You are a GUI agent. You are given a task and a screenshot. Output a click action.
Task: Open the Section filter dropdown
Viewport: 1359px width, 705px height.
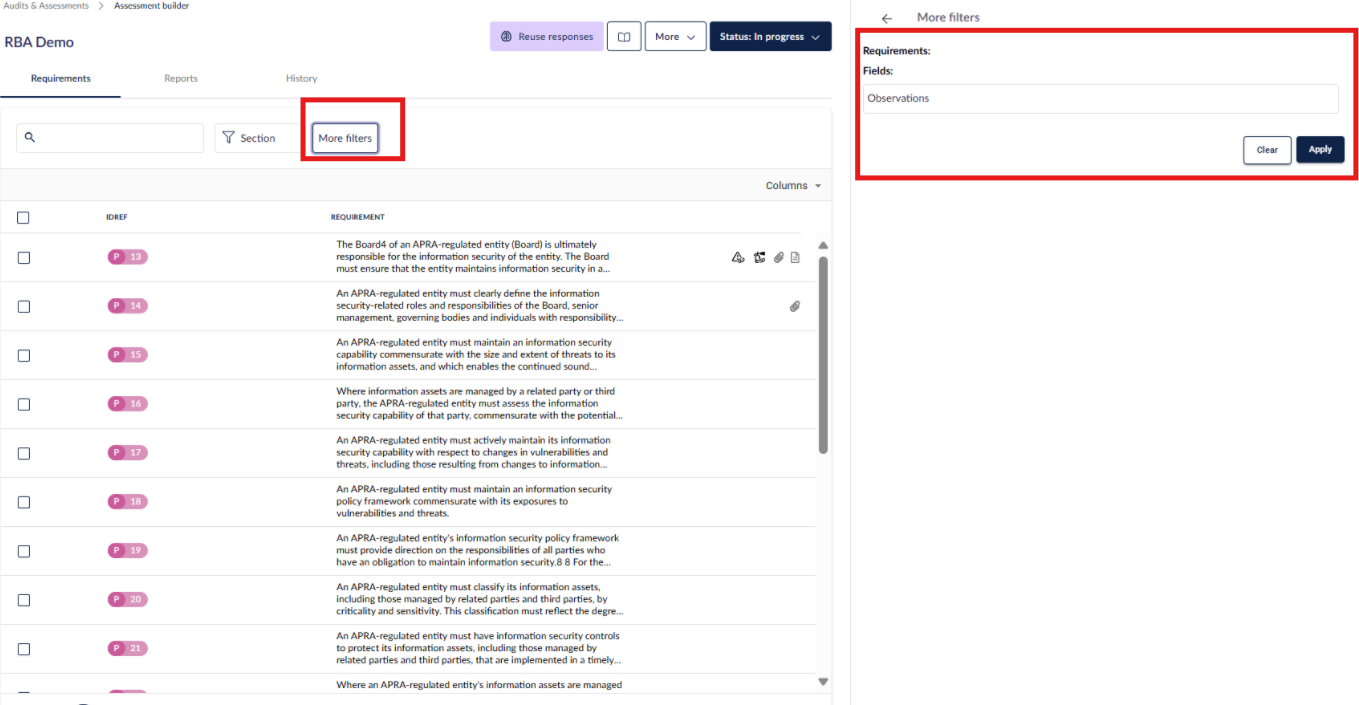(257, 138)
